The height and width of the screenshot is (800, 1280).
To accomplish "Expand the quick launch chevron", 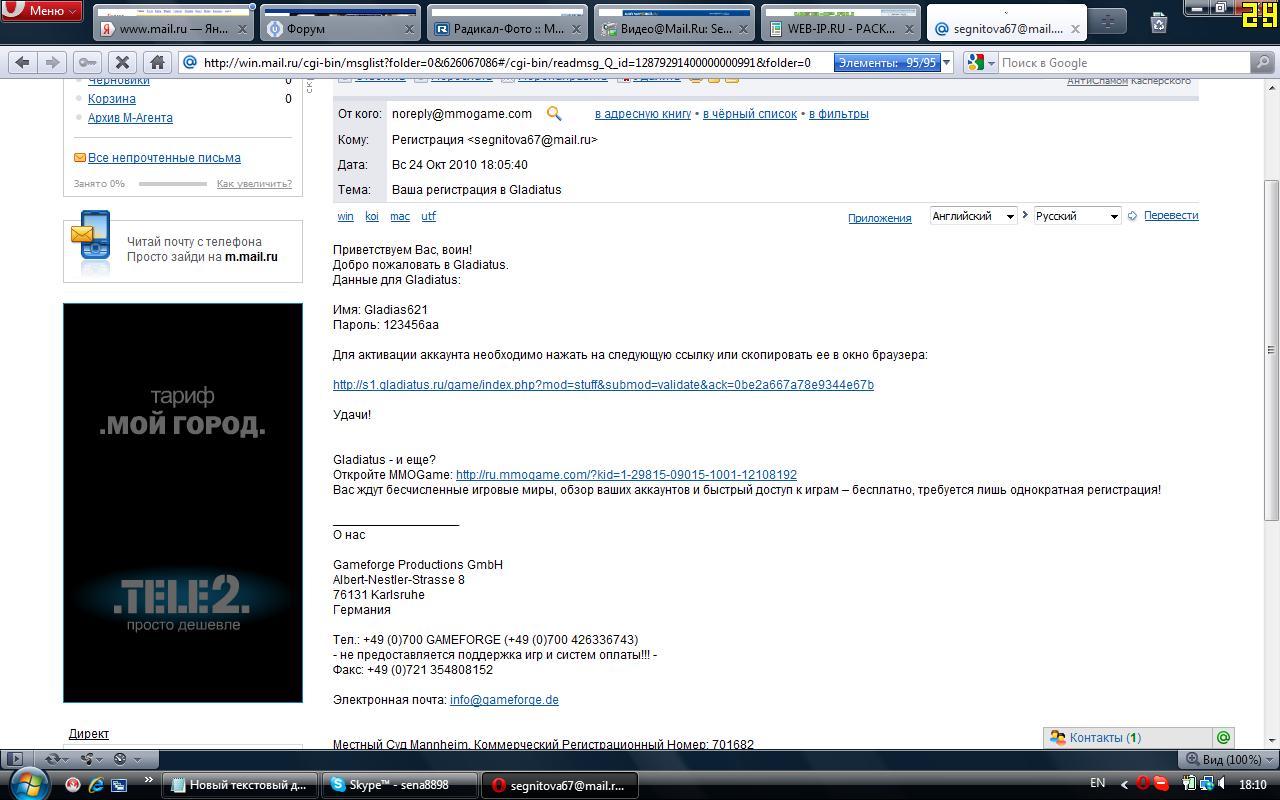I will pos(149,781).
